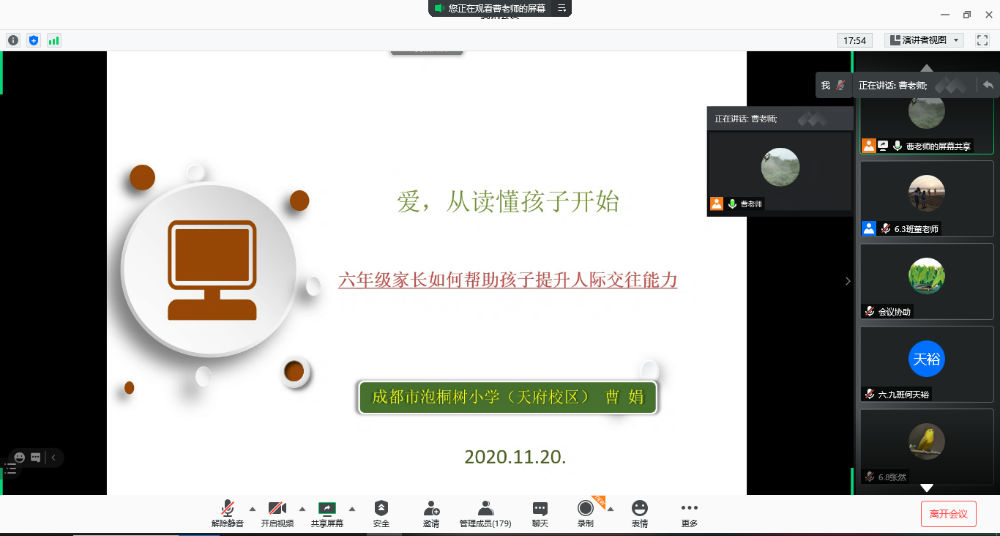Image resolution: width=1000 pixels, height=536 pixels.
Task: Select the 6.8张然 participant tile
Action: 927,446
